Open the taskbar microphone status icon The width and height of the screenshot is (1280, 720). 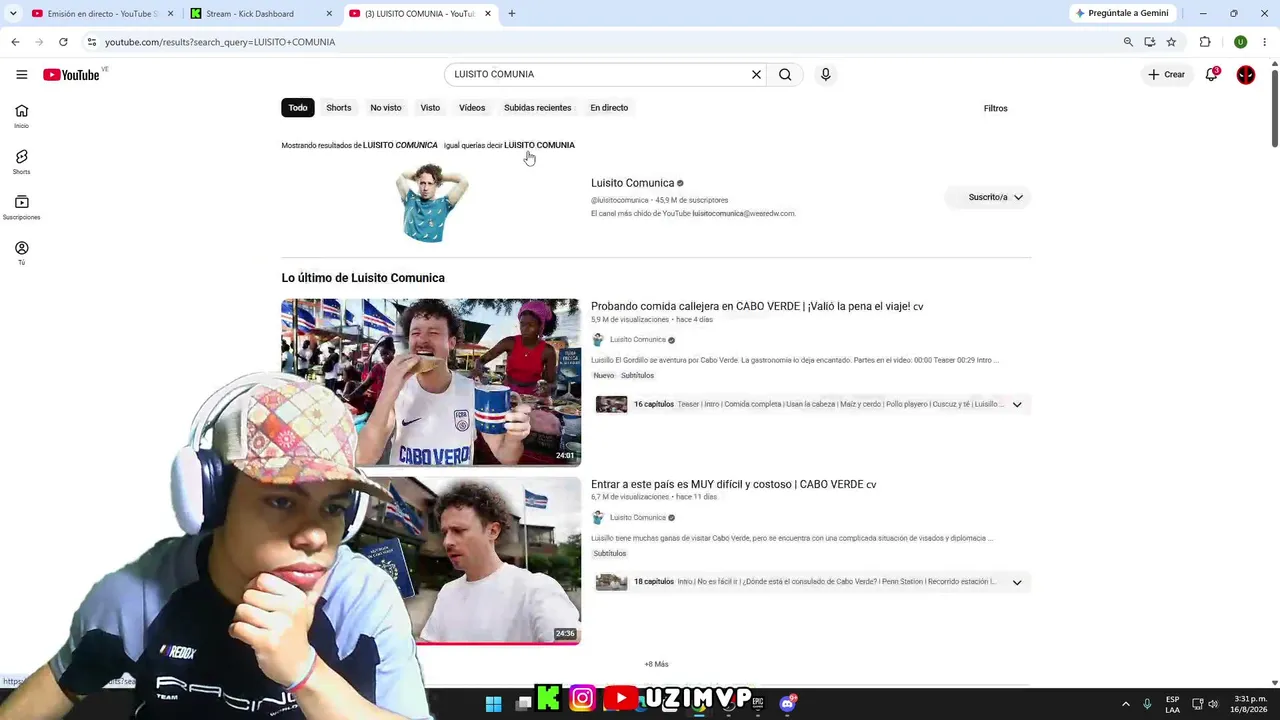pyautogui.click(x=1147, y=704)
